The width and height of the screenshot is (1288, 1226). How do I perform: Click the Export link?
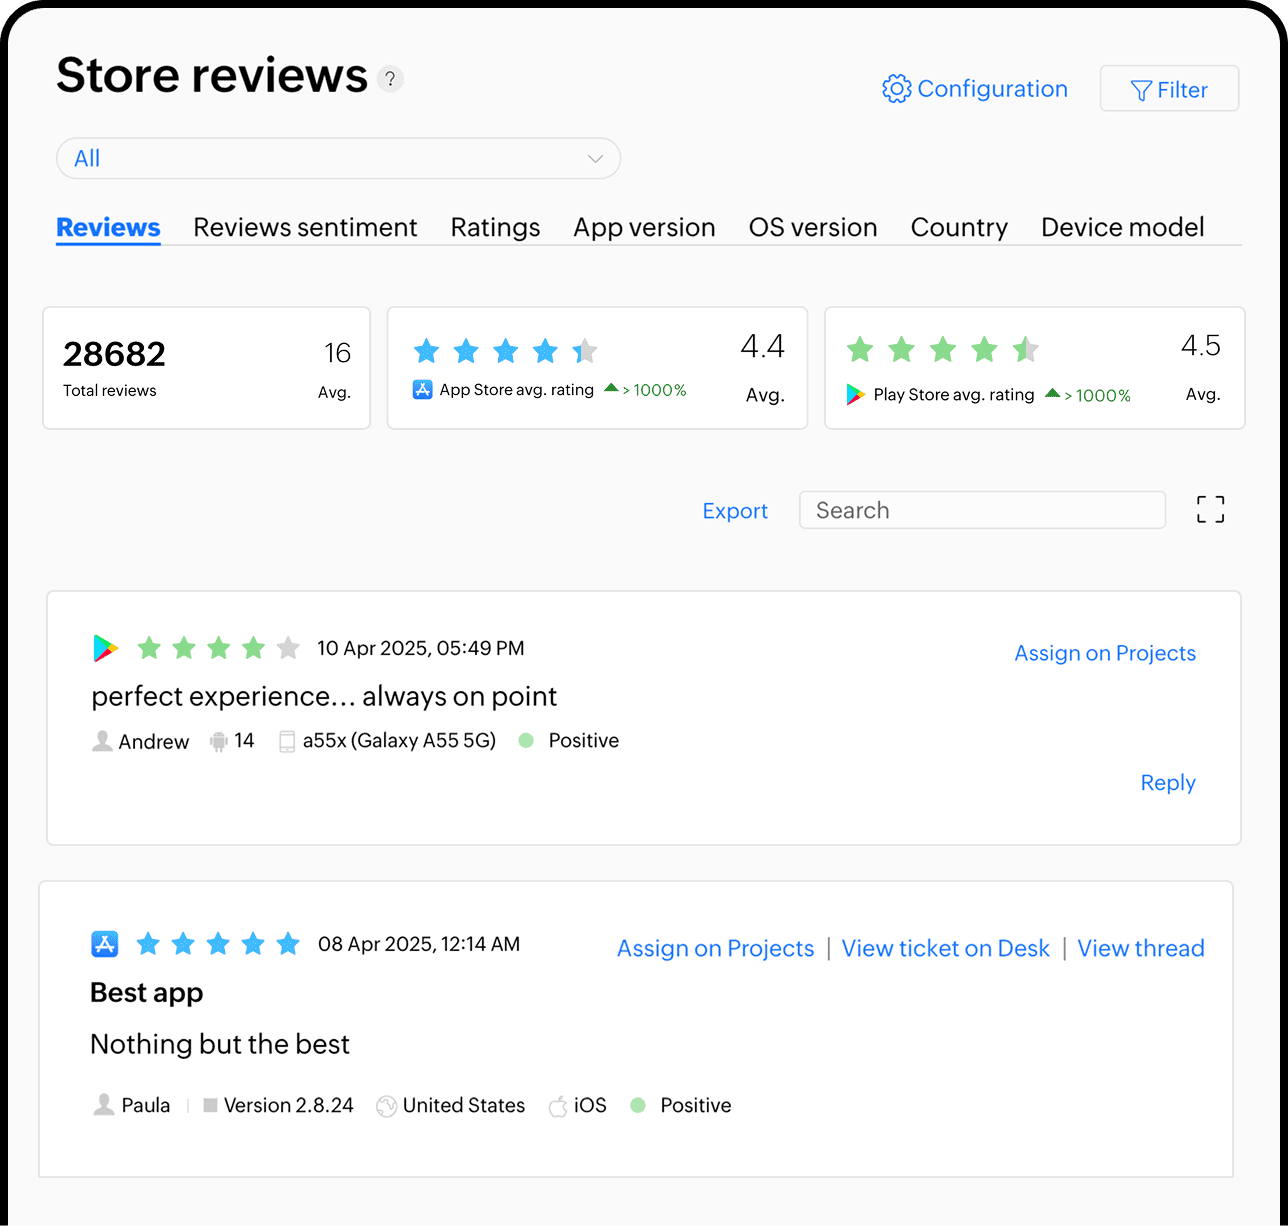pyautogui.click(x=735, y=511)
